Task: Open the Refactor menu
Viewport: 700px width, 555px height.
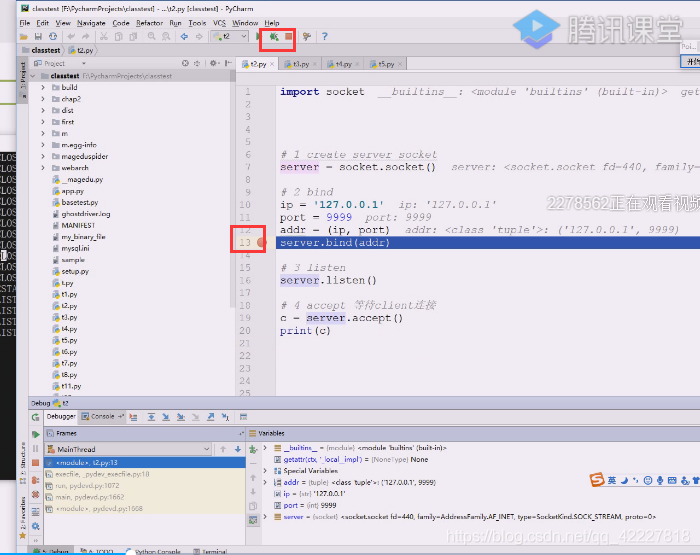Action: (150, 23)
